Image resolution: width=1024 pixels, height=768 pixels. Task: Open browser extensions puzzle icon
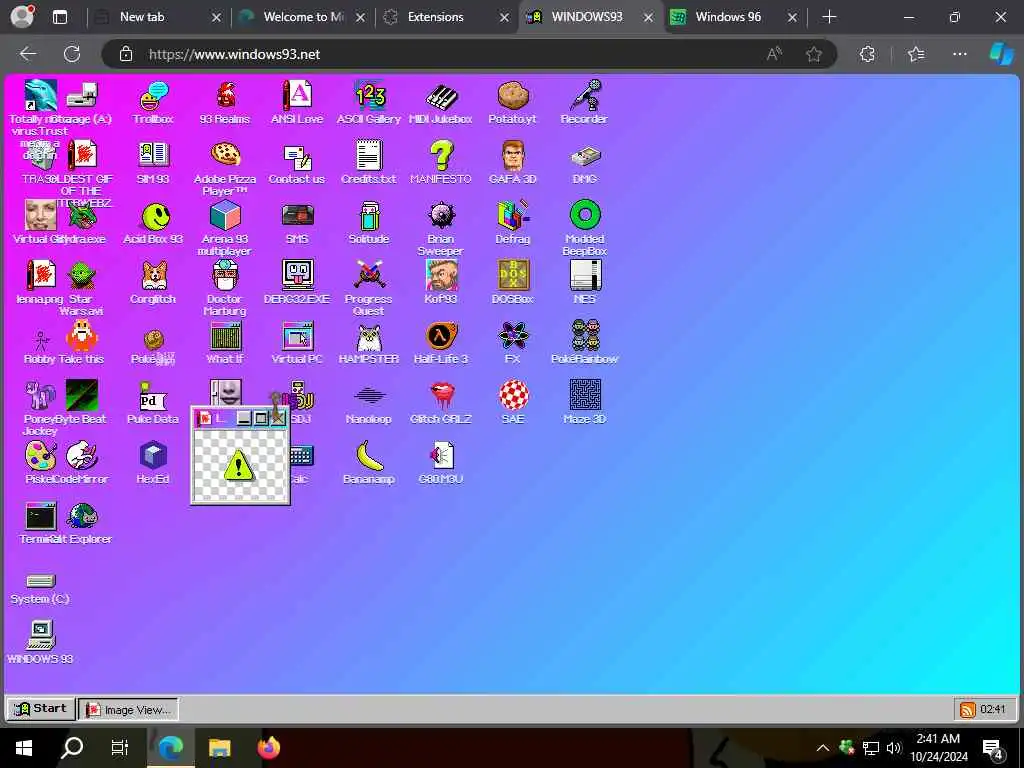867,54
